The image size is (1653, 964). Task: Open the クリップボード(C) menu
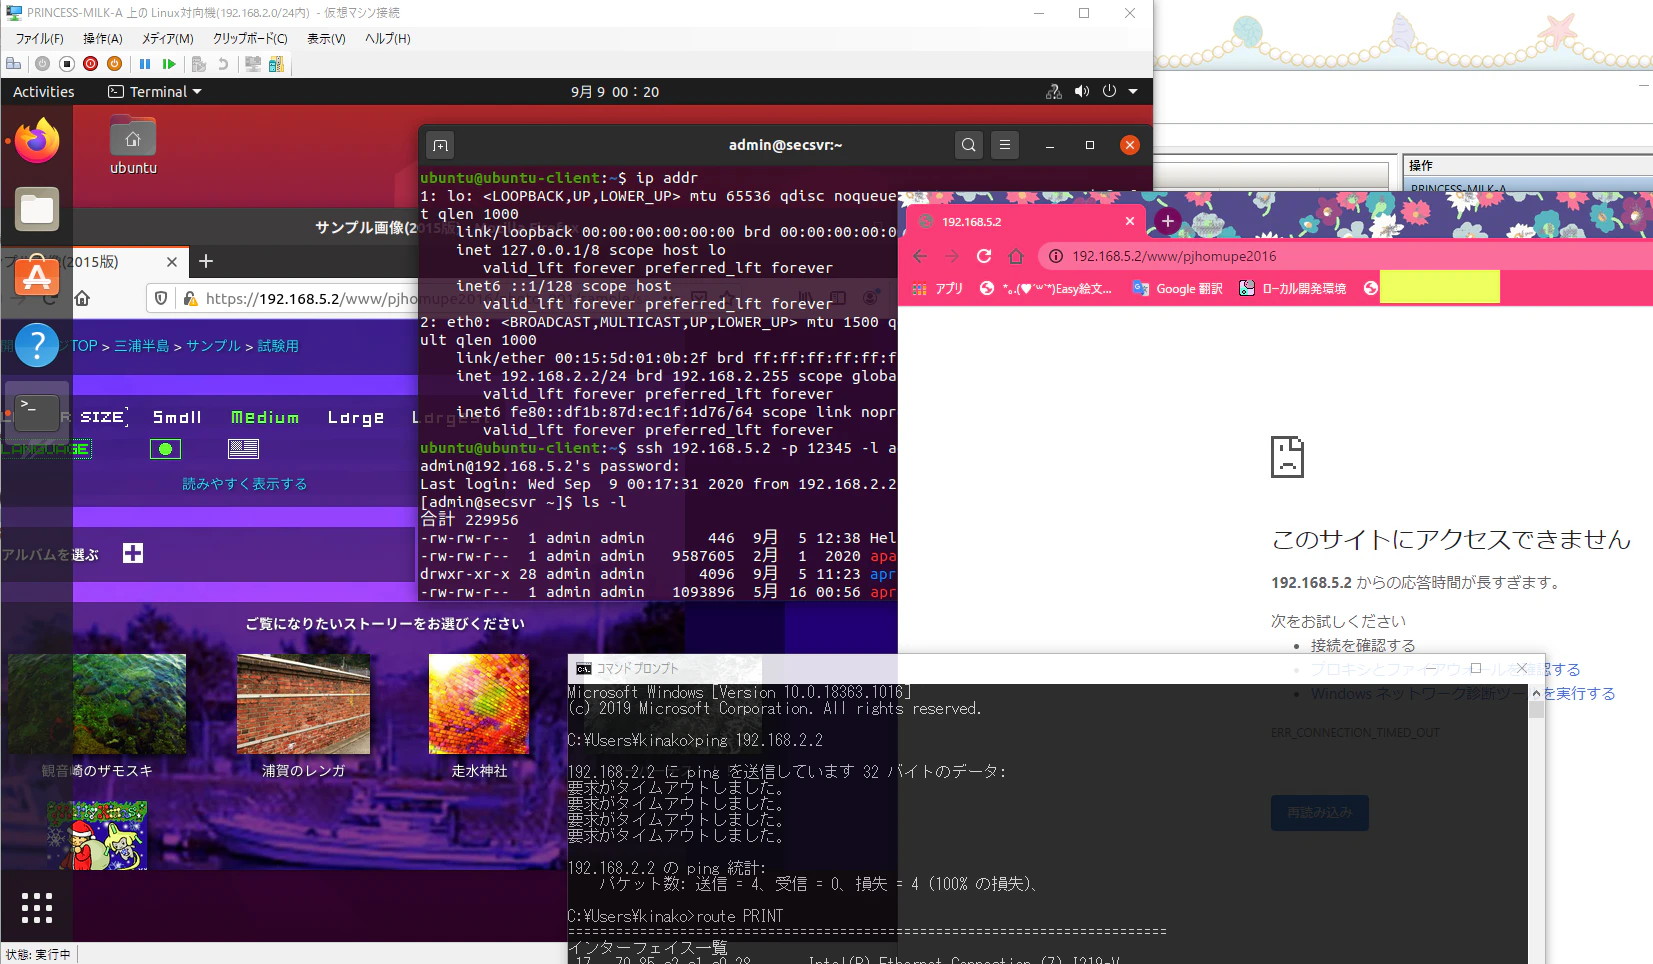[250, 38]
